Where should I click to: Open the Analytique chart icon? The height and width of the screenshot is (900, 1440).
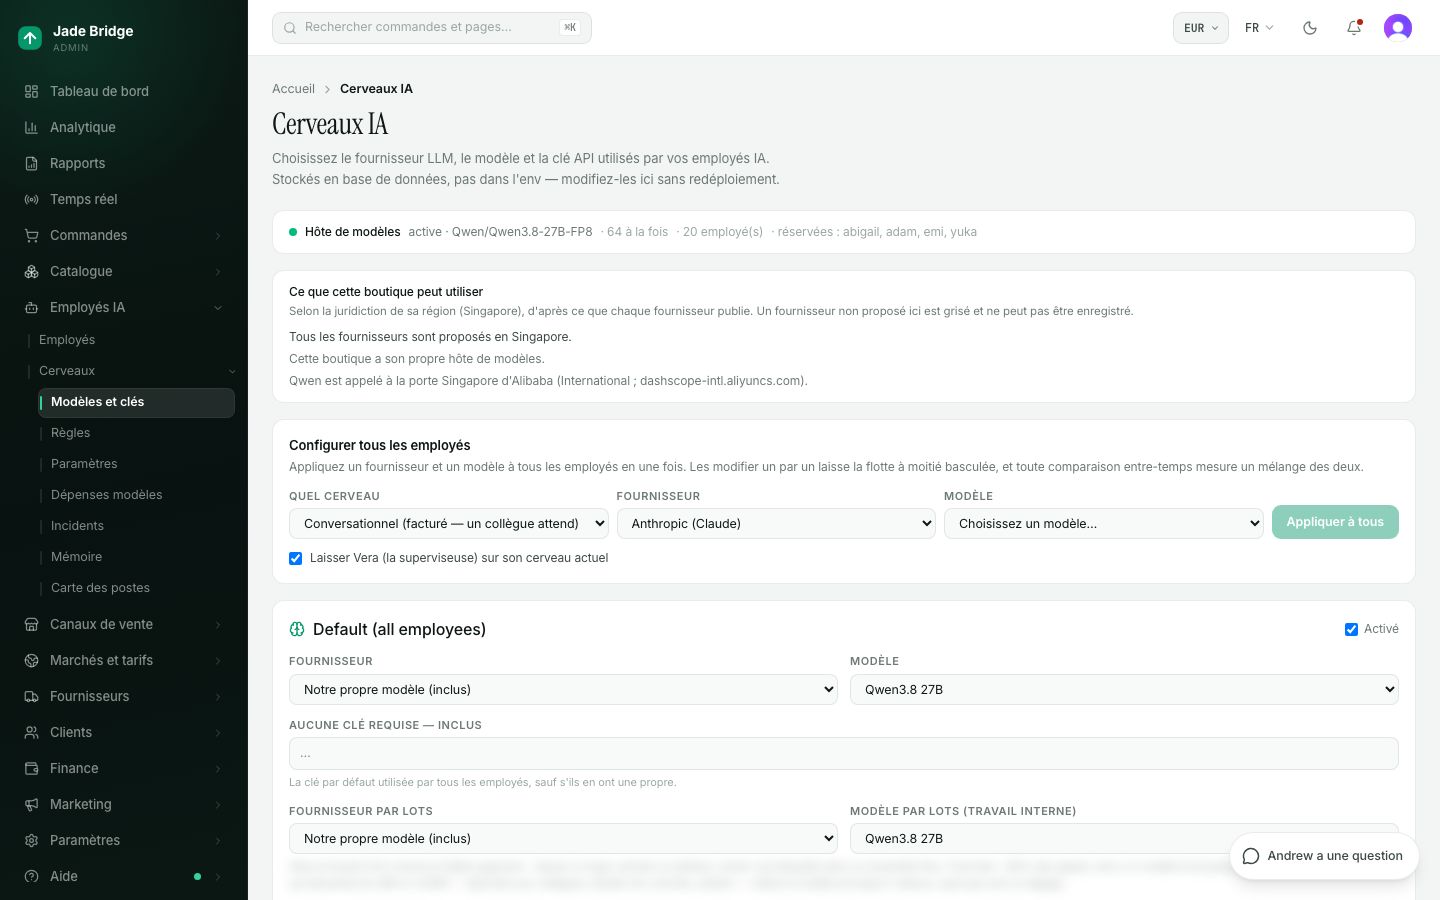[x=31, y=127]
